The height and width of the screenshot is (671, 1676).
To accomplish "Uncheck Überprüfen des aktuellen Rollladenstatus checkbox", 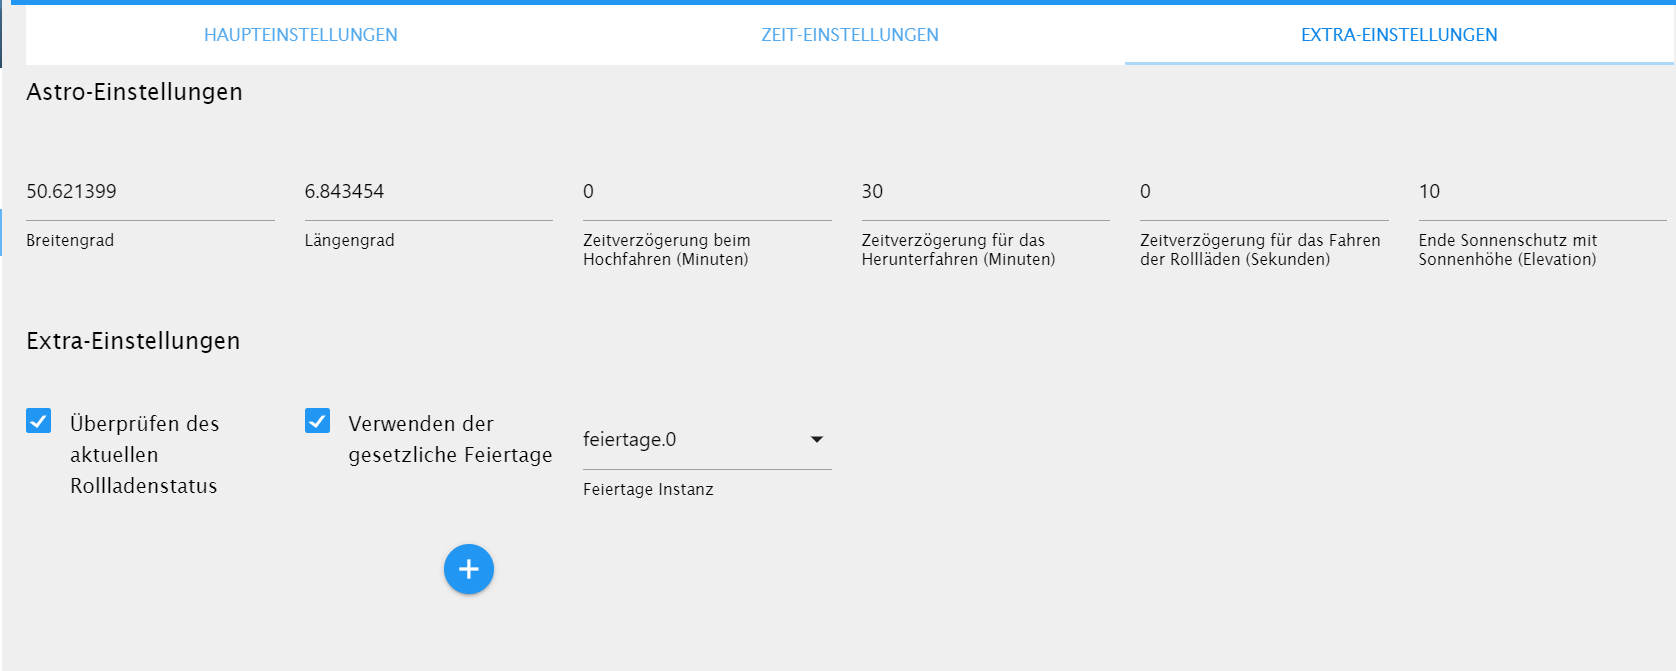I will tap(39, 421).
